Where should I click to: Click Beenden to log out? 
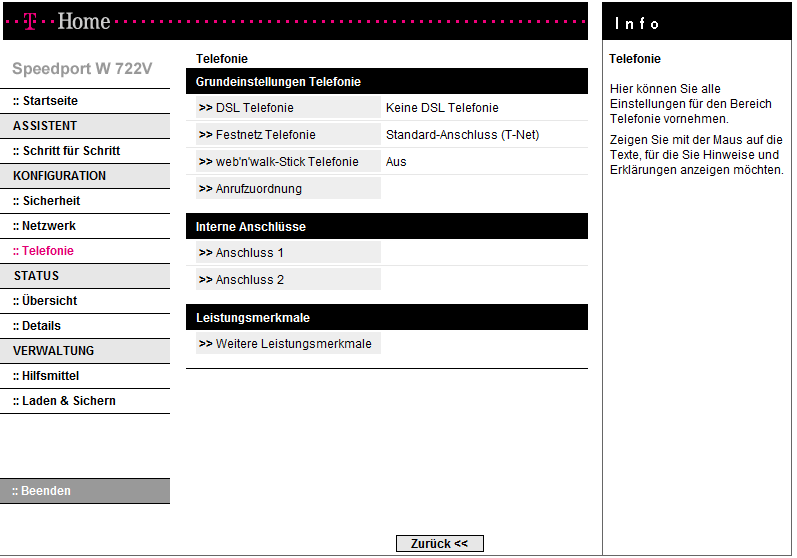coord(42,491)
